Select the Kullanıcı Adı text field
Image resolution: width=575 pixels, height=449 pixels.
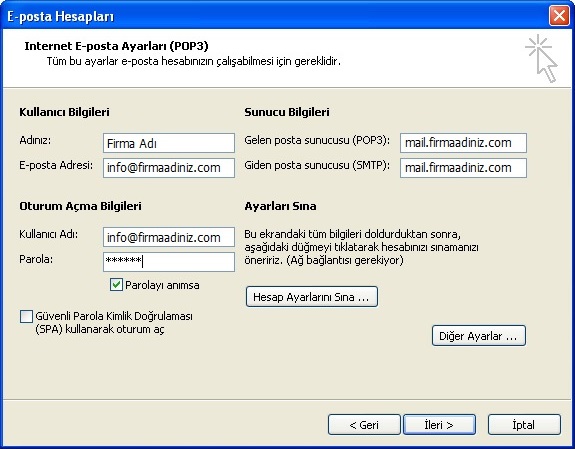tap(169, 237)
